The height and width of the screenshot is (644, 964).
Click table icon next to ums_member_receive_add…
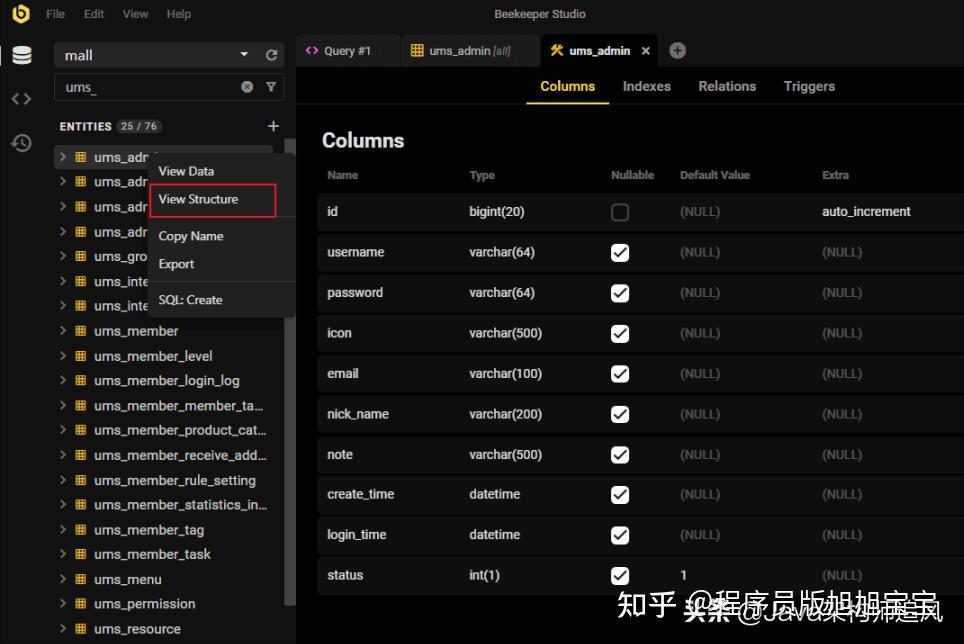point(81,455)
